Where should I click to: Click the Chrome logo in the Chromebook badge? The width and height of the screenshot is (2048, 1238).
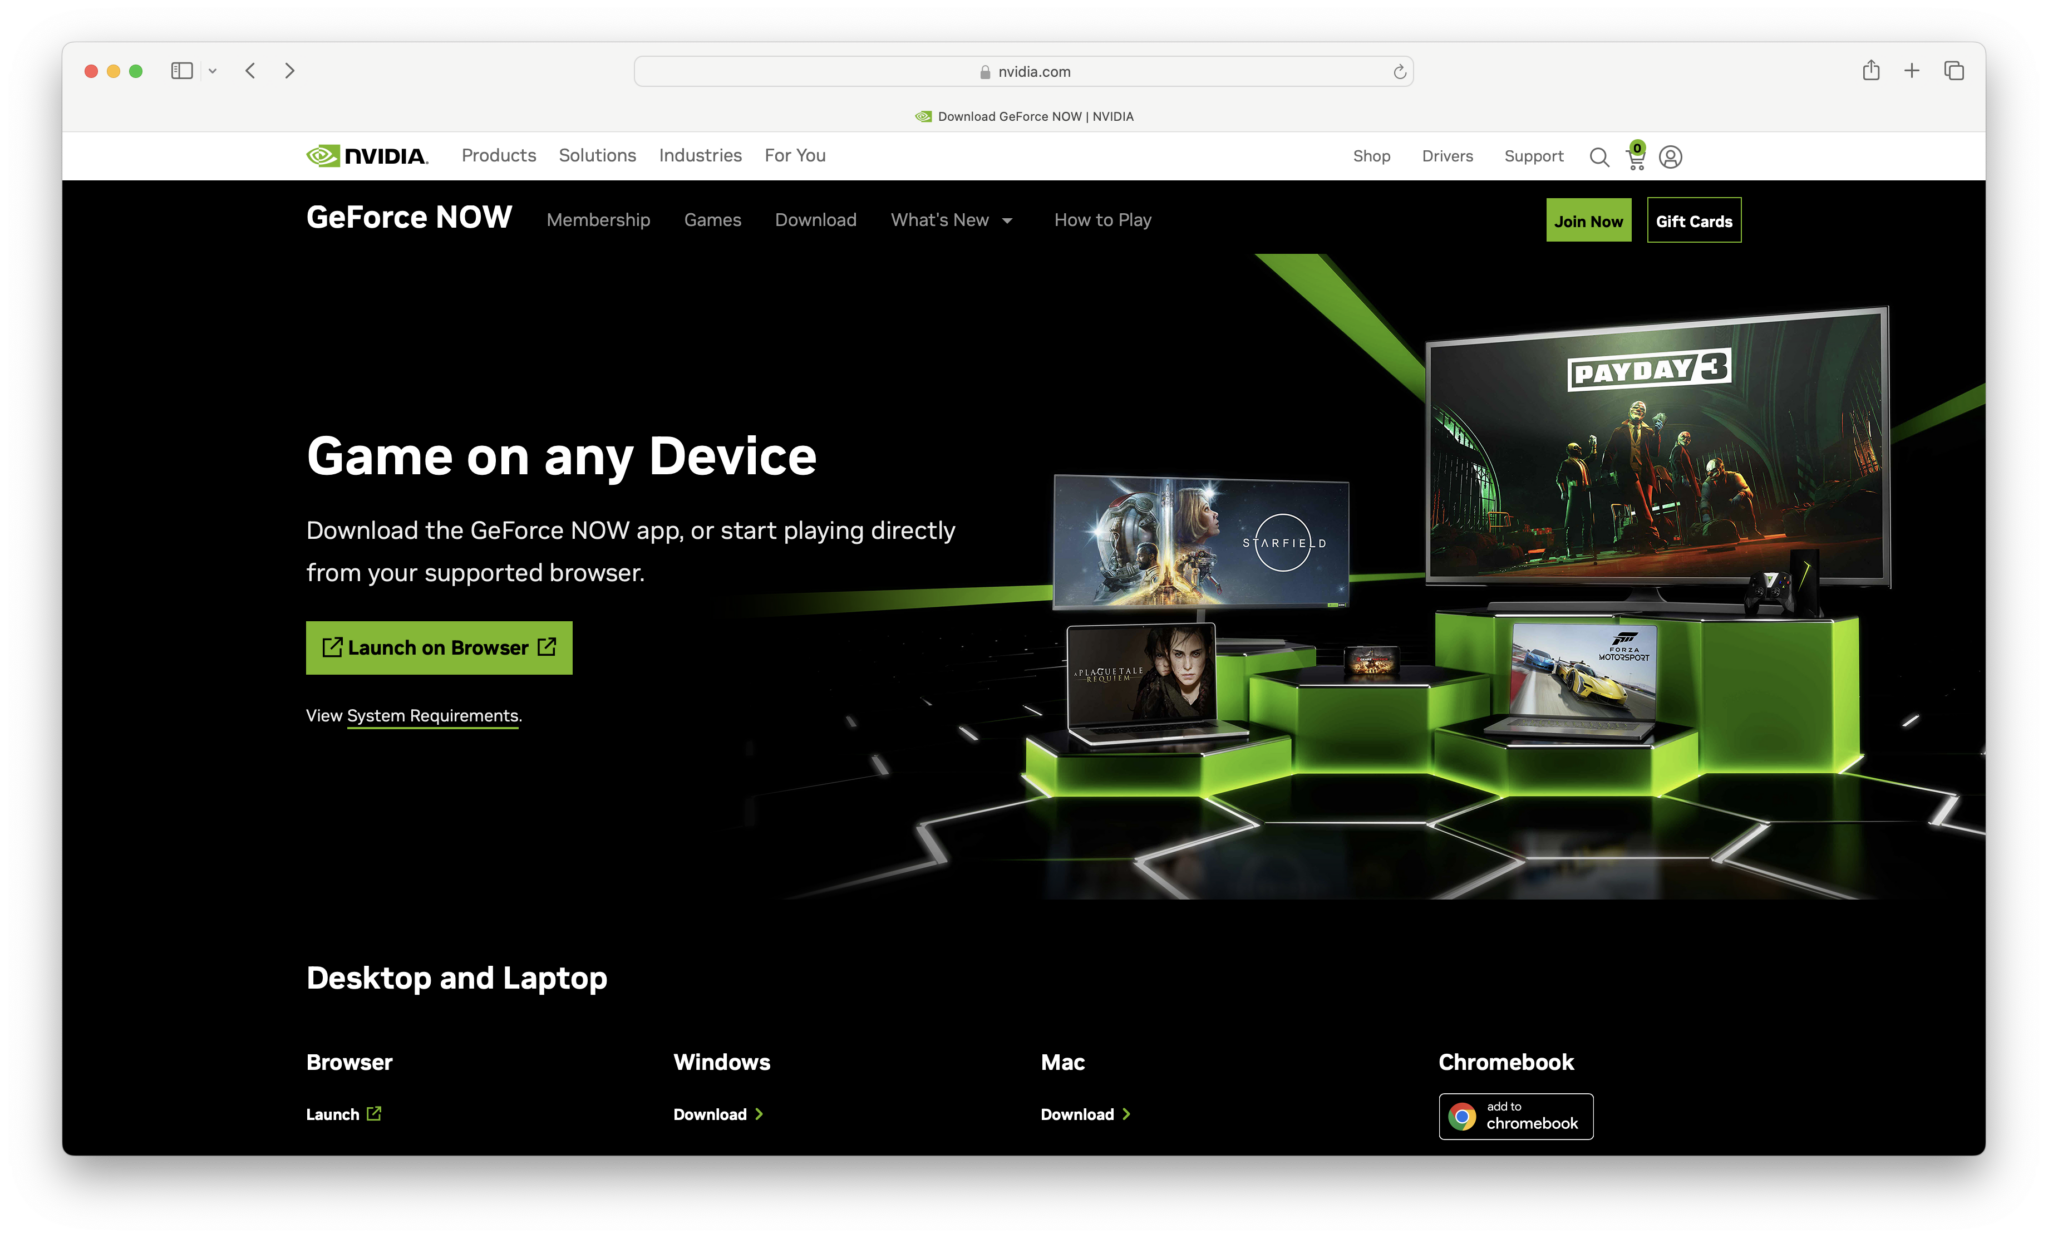(1462, 1116)
